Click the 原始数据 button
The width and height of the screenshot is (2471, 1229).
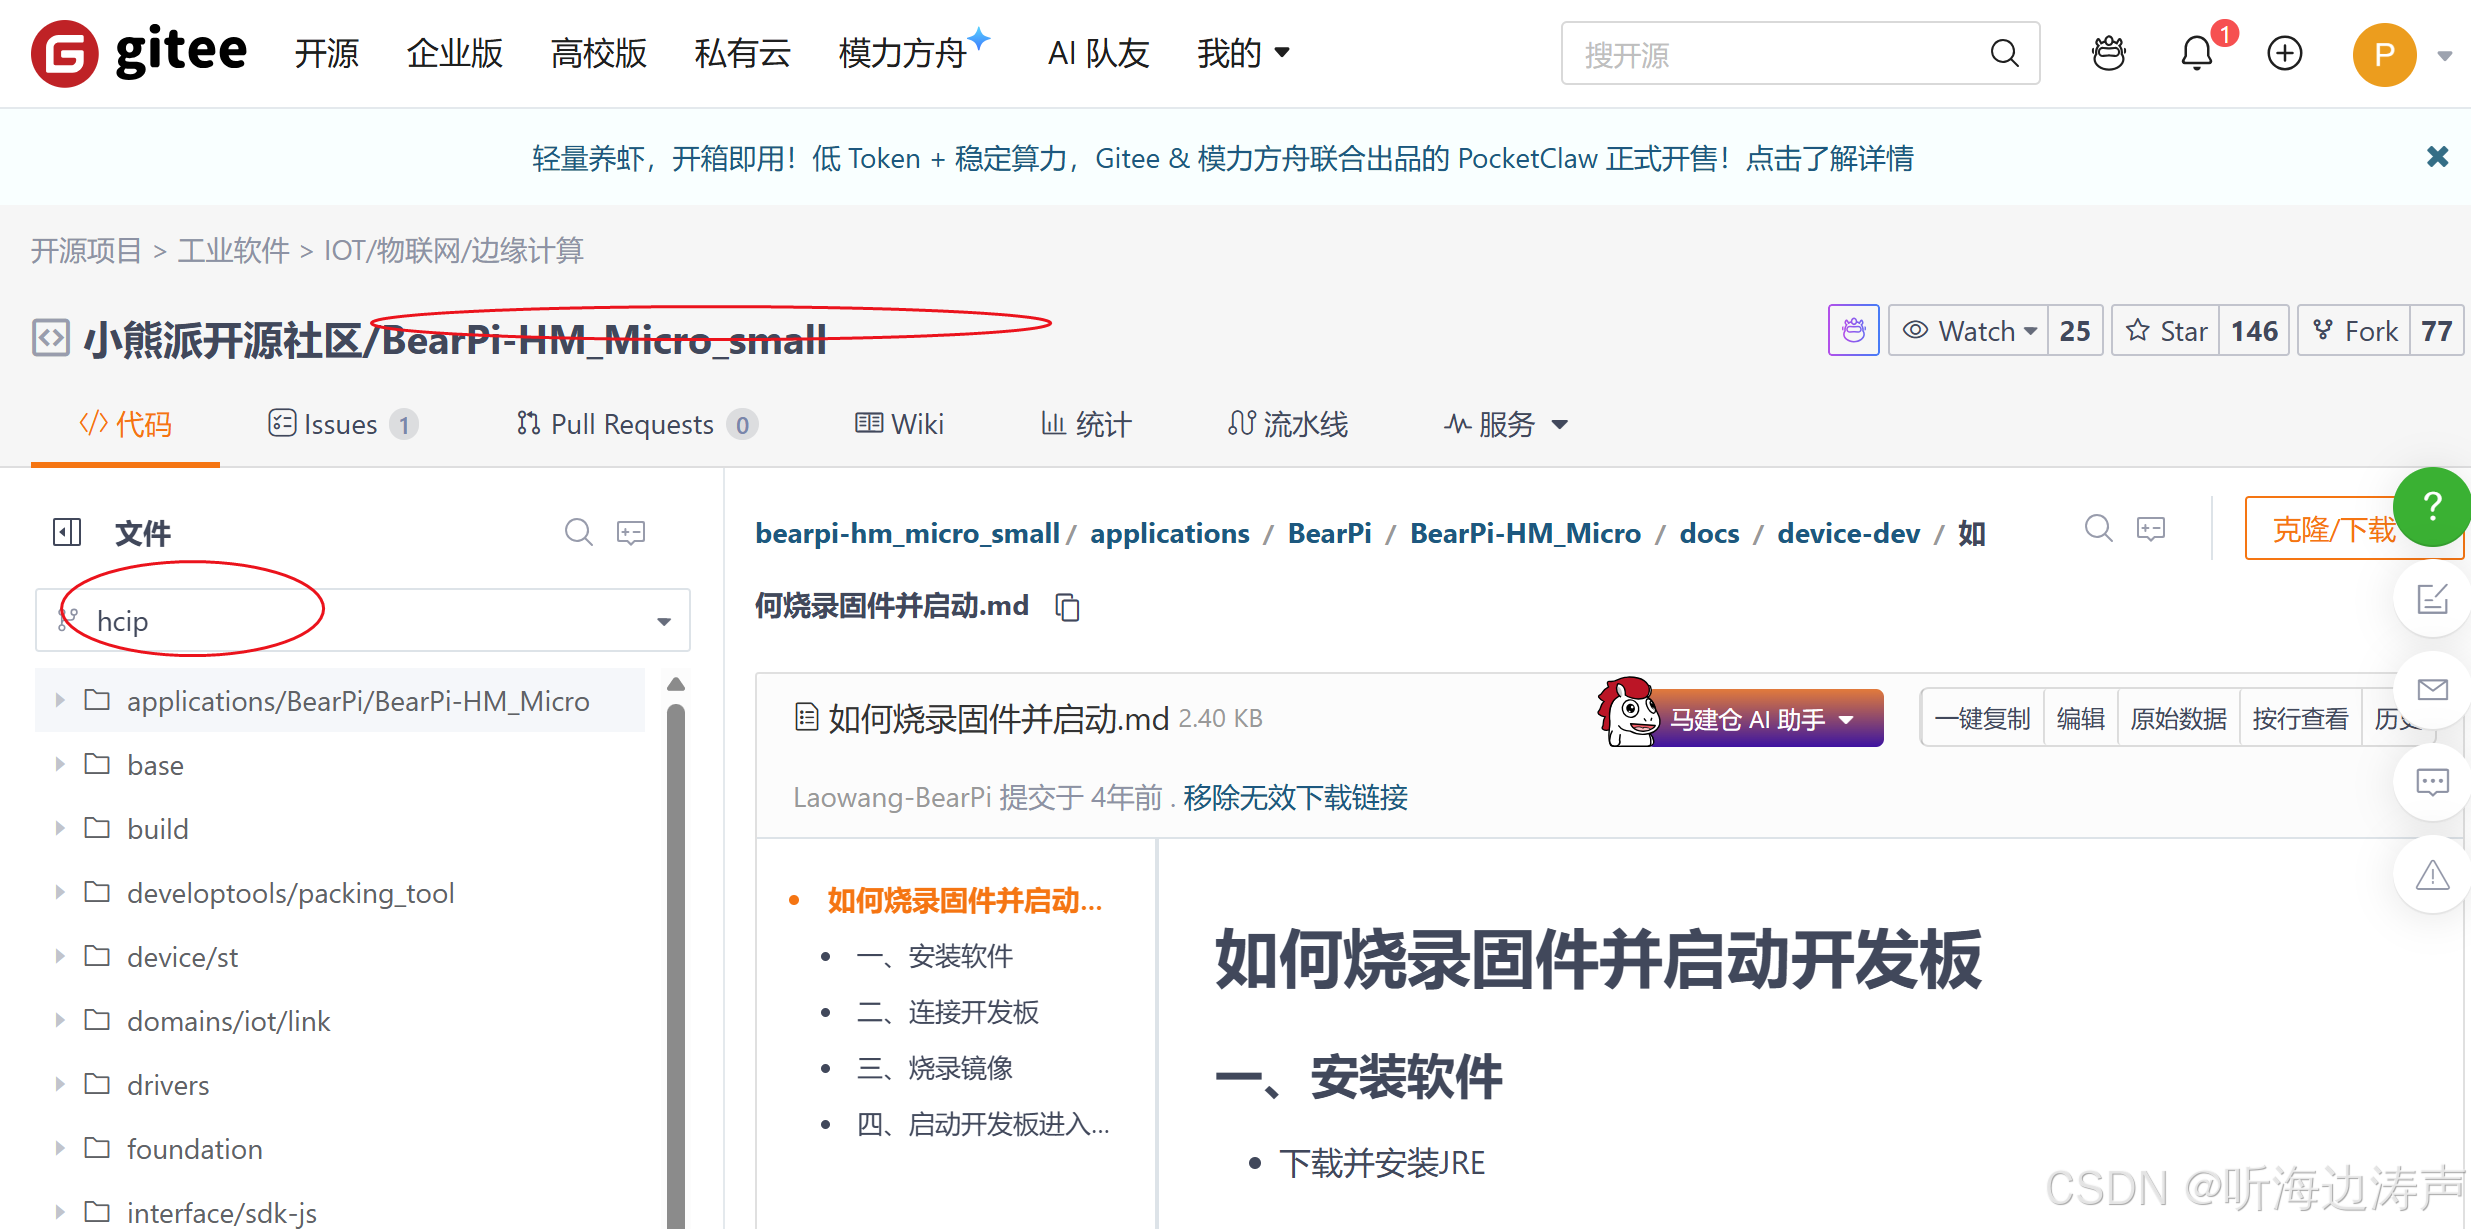(x=2179, y=718)
